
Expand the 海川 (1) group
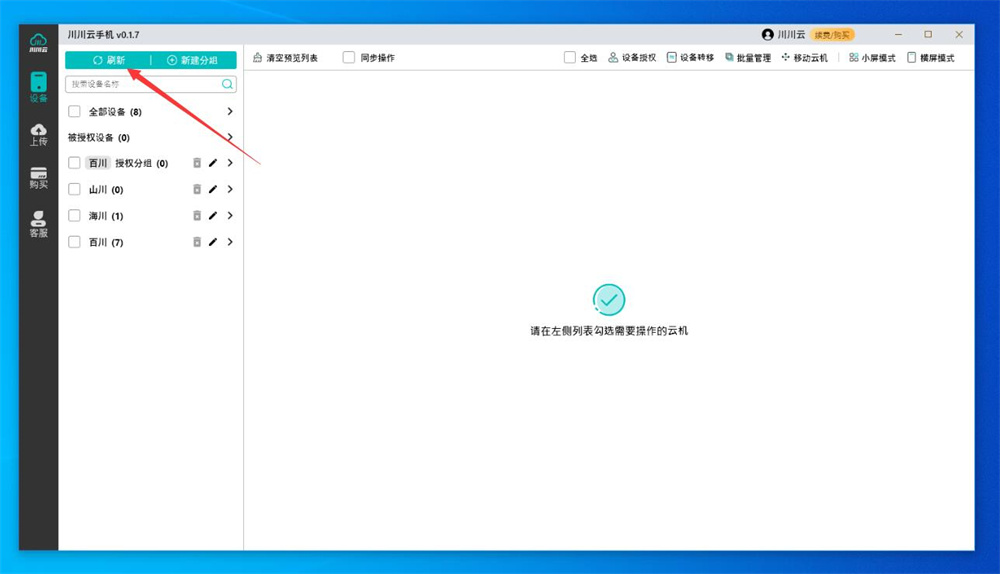pos(230,216)
